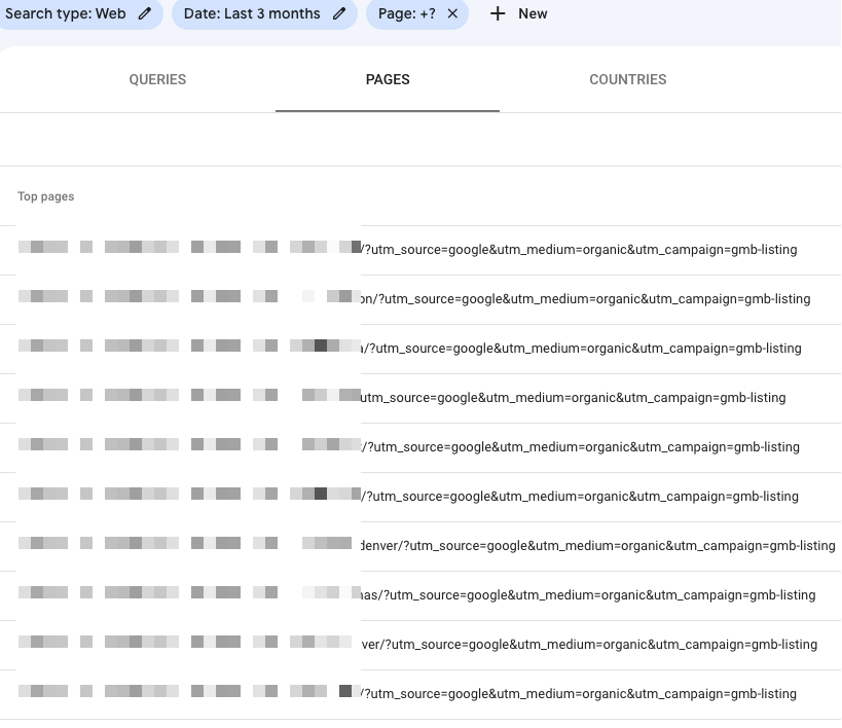Switch to the COUNTRIES tab
Viewport: 842px width, 728px height.
[627, 80]
